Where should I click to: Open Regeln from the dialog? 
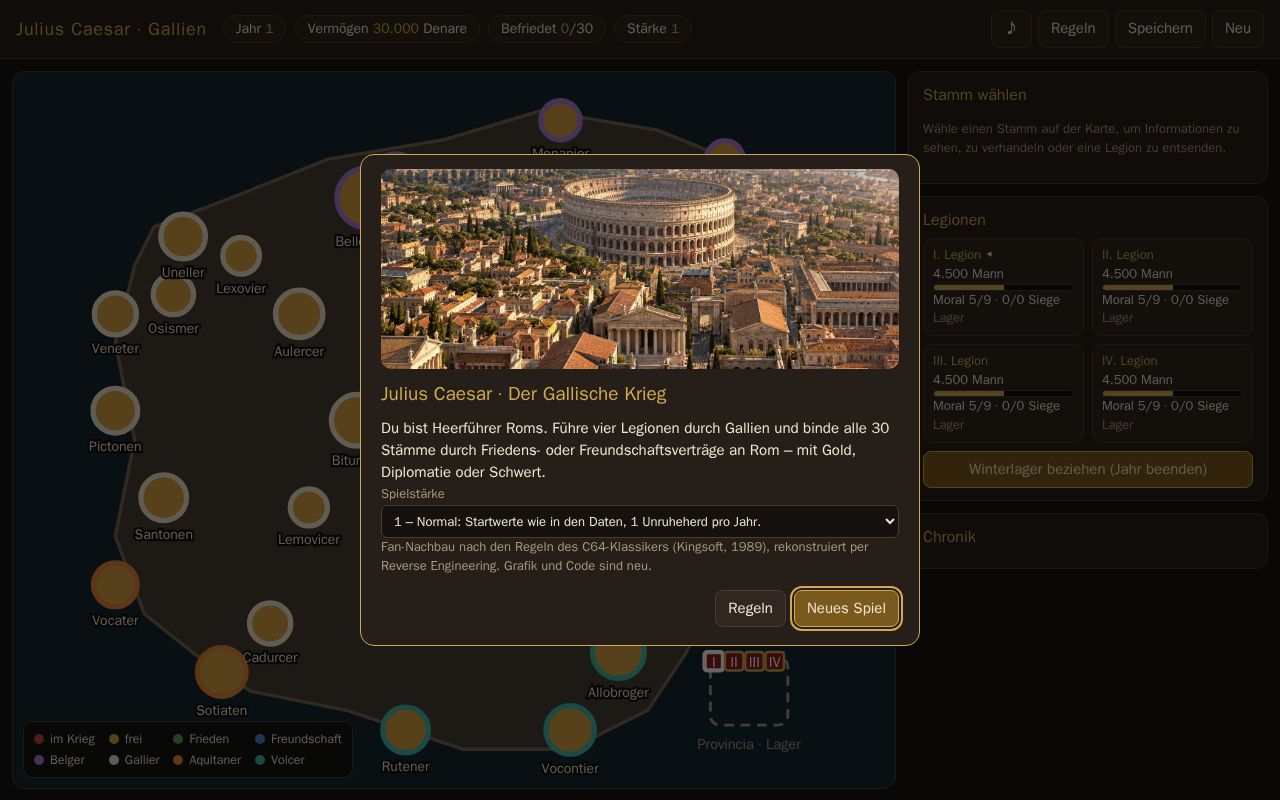coord(750,608)
